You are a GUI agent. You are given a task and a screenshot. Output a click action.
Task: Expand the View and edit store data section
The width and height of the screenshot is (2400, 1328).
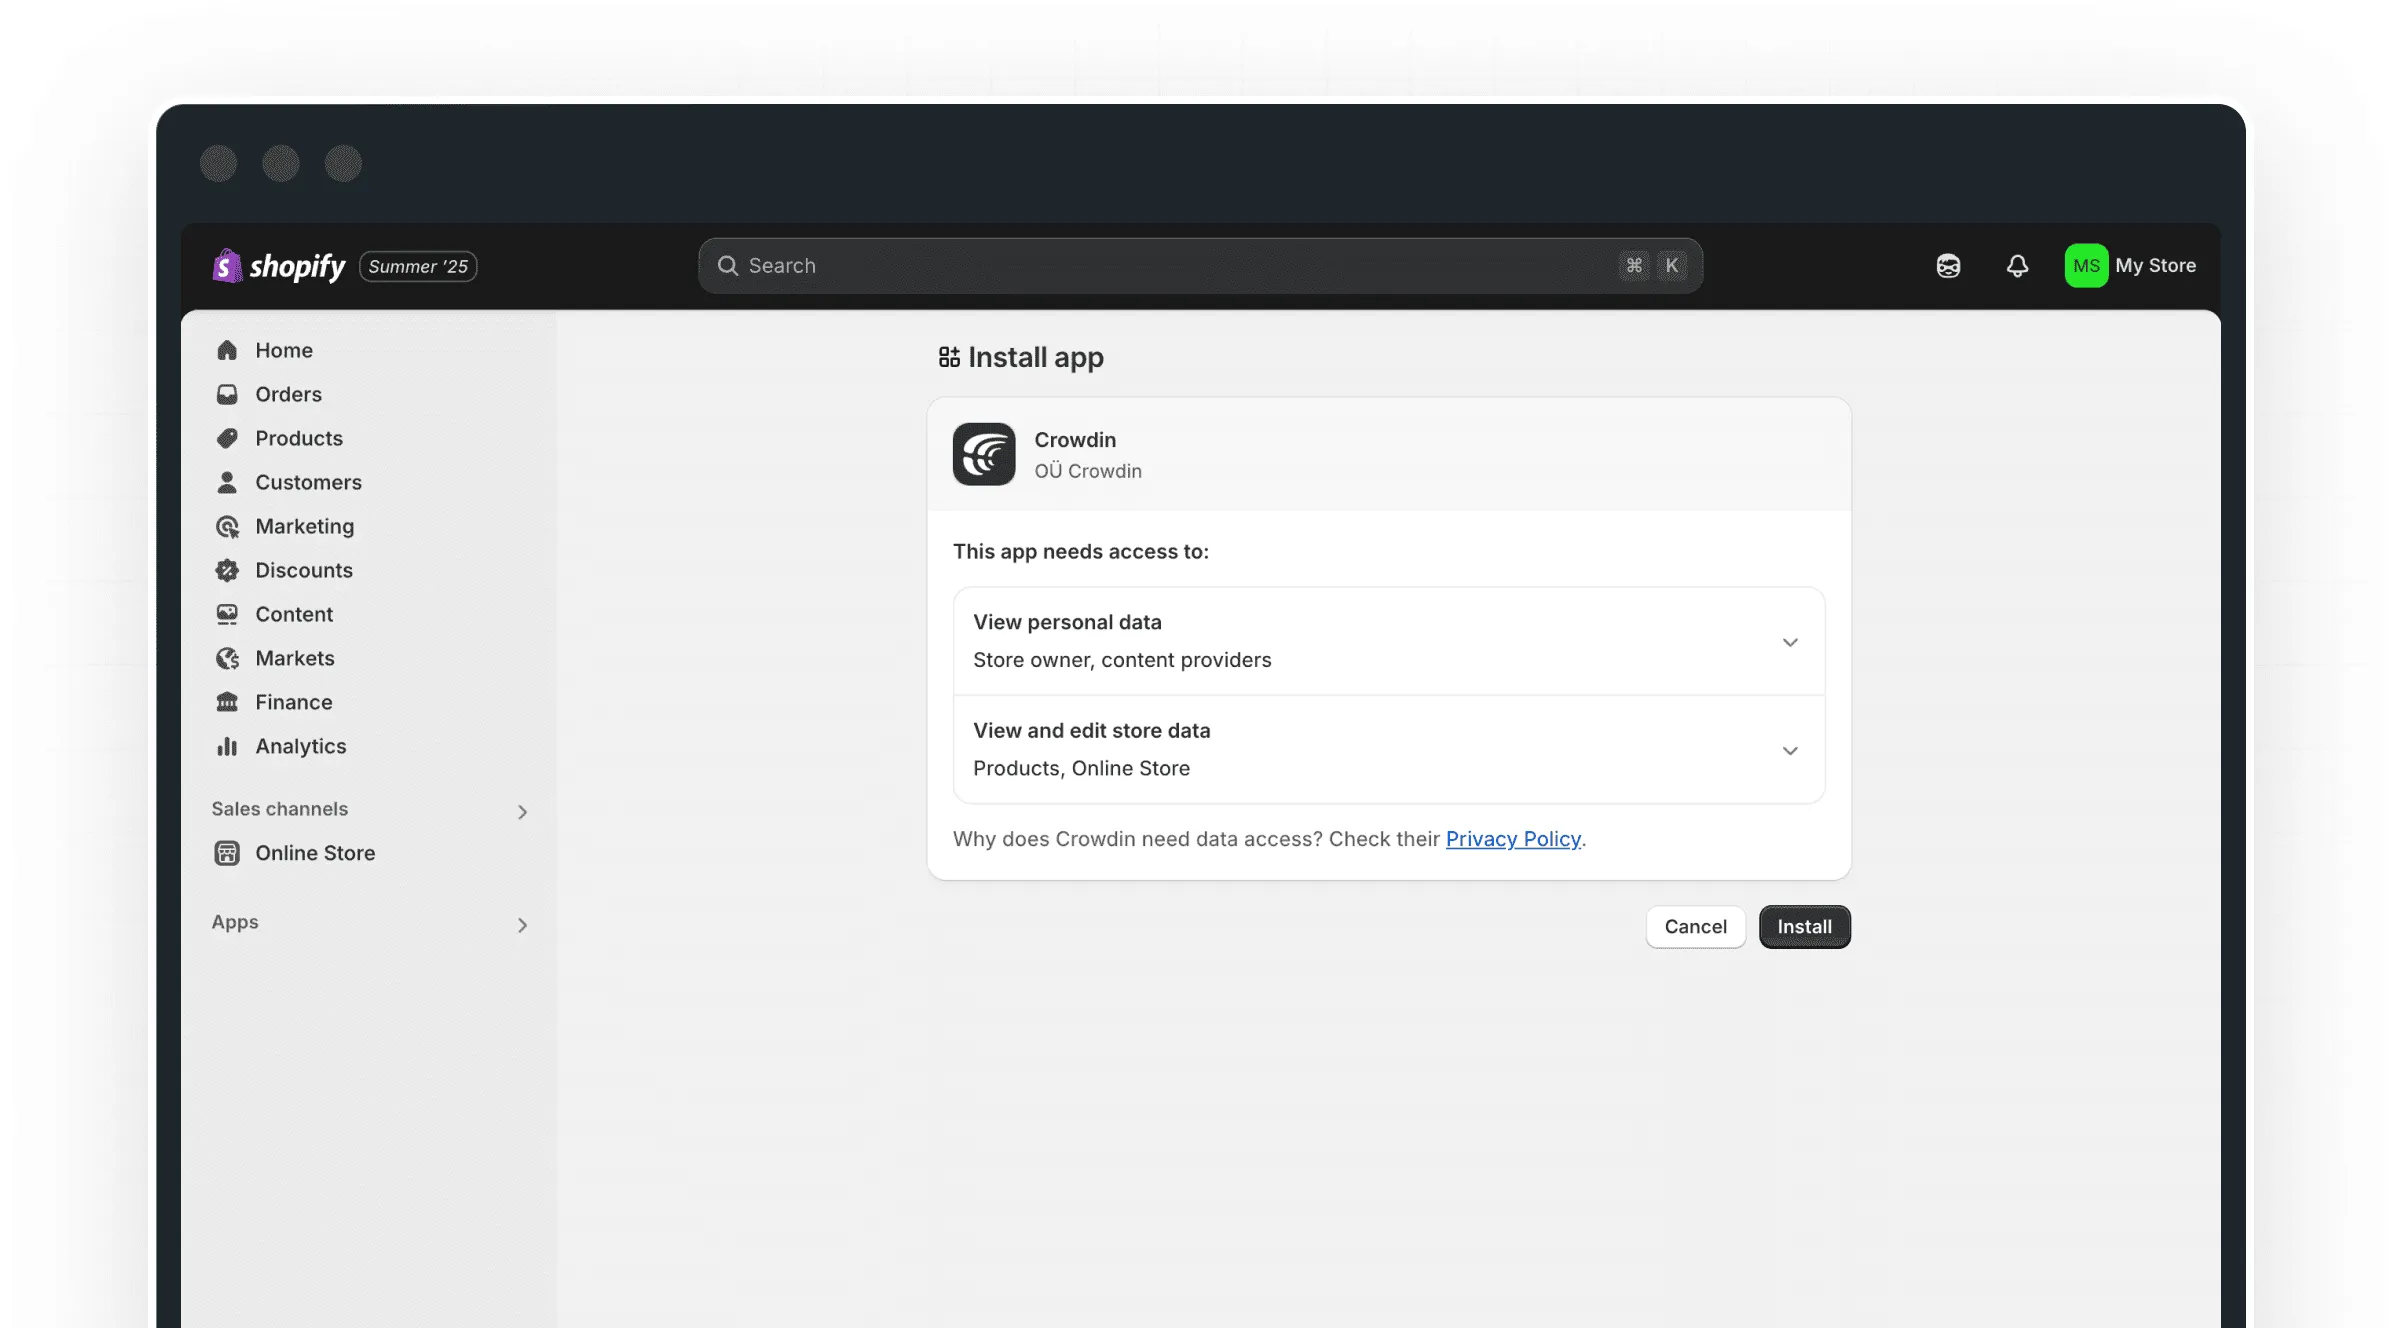1790,750
